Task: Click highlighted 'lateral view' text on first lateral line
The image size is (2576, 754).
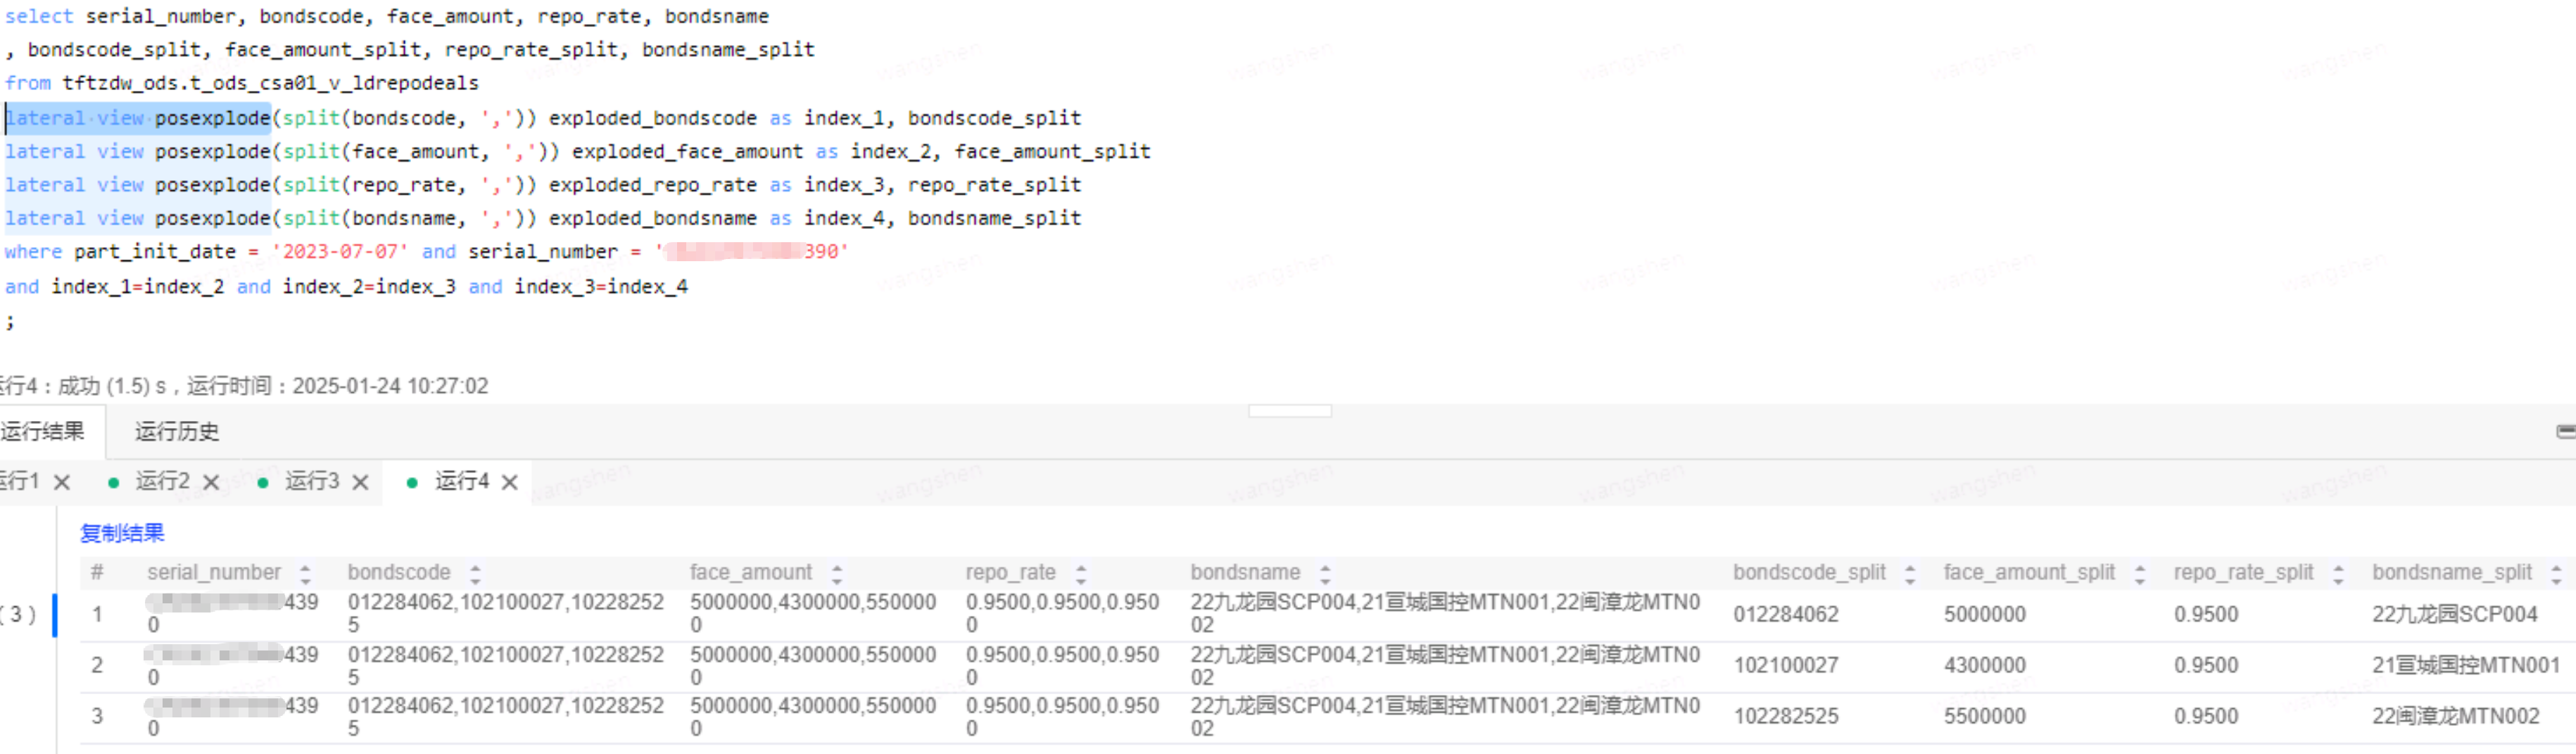Action: [x=75, y=118]
